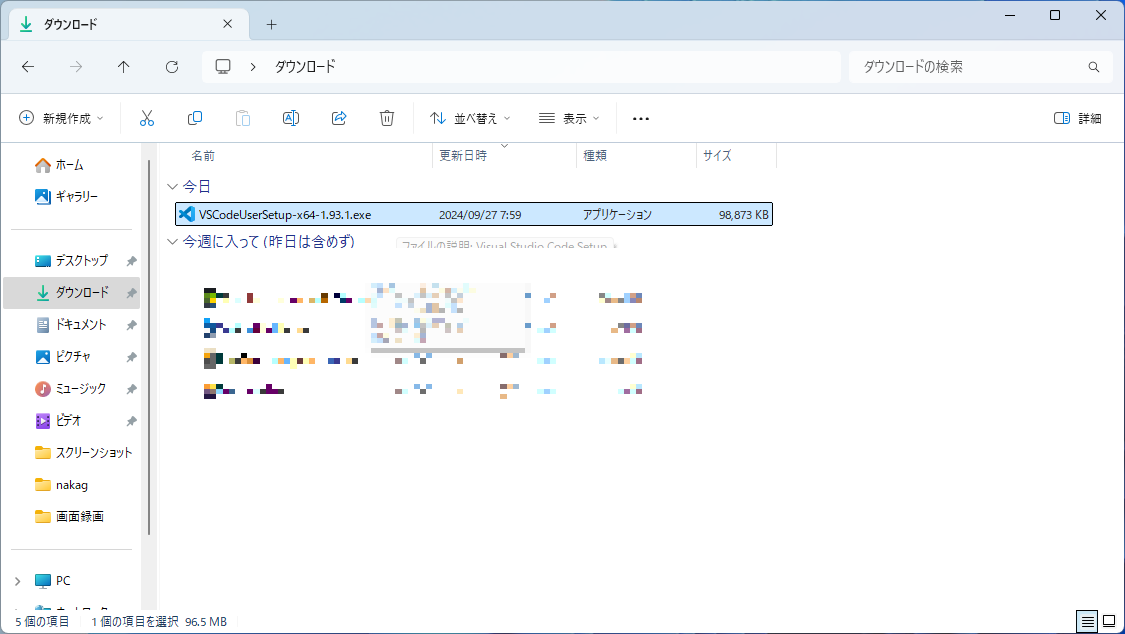Expand the PC tree node
Viewport: 1125px width, 634px height.
(x=18, y=581)
